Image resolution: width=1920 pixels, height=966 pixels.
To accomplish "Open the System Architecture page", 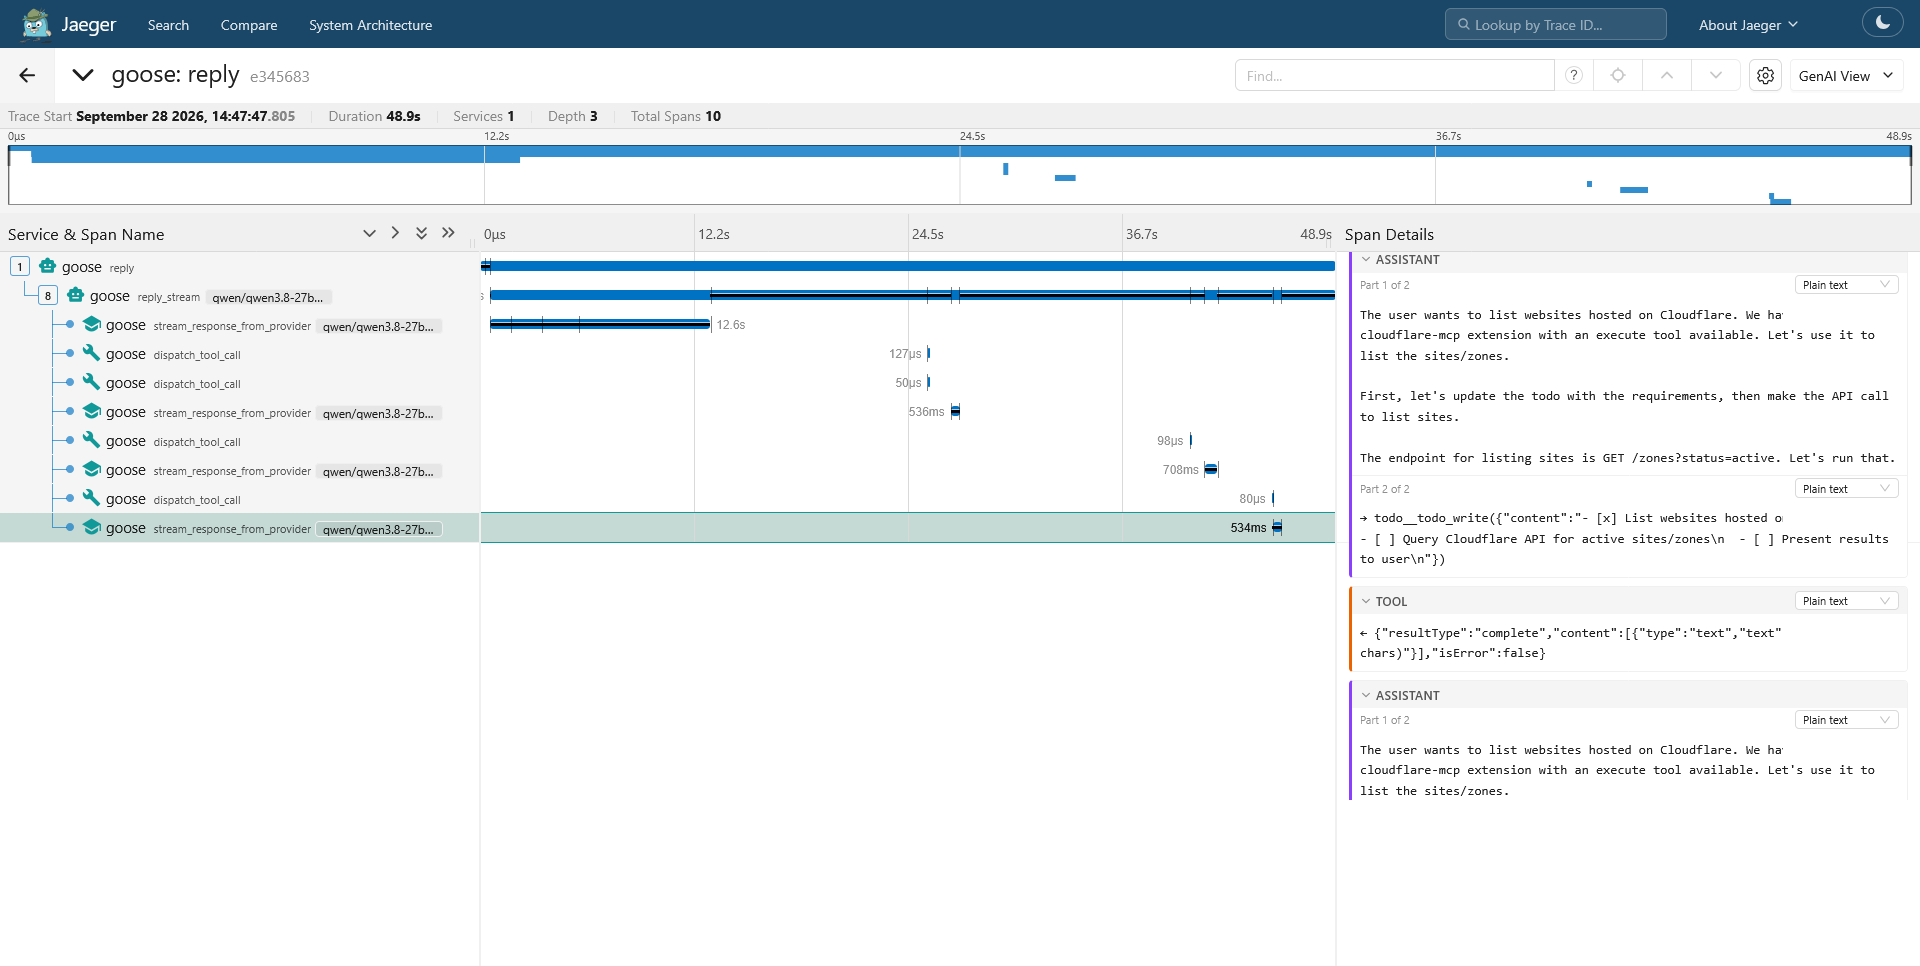I will click(x=370, y=25).
